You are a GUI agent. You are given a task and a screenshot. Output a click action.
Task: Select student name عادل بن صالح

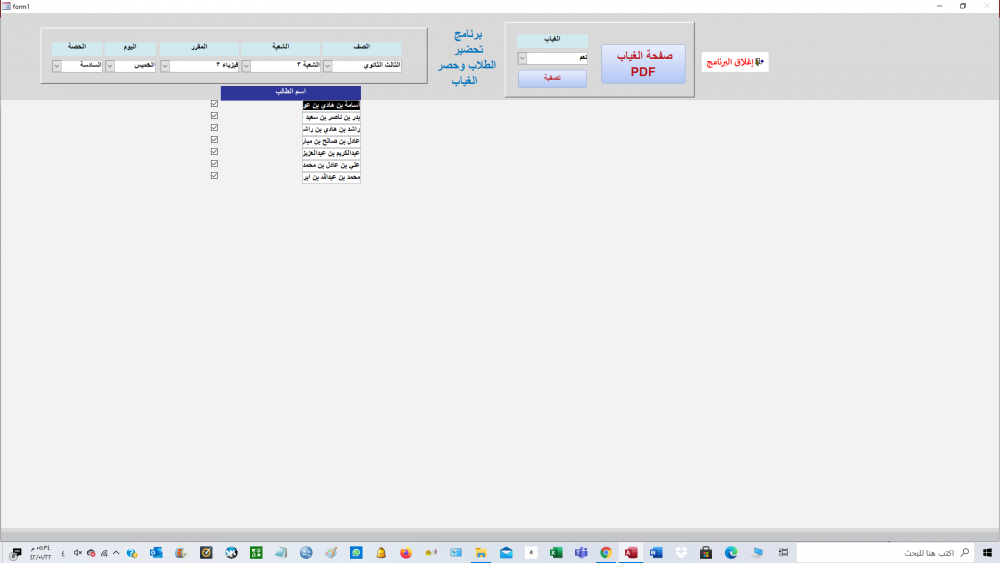point(332,141)
